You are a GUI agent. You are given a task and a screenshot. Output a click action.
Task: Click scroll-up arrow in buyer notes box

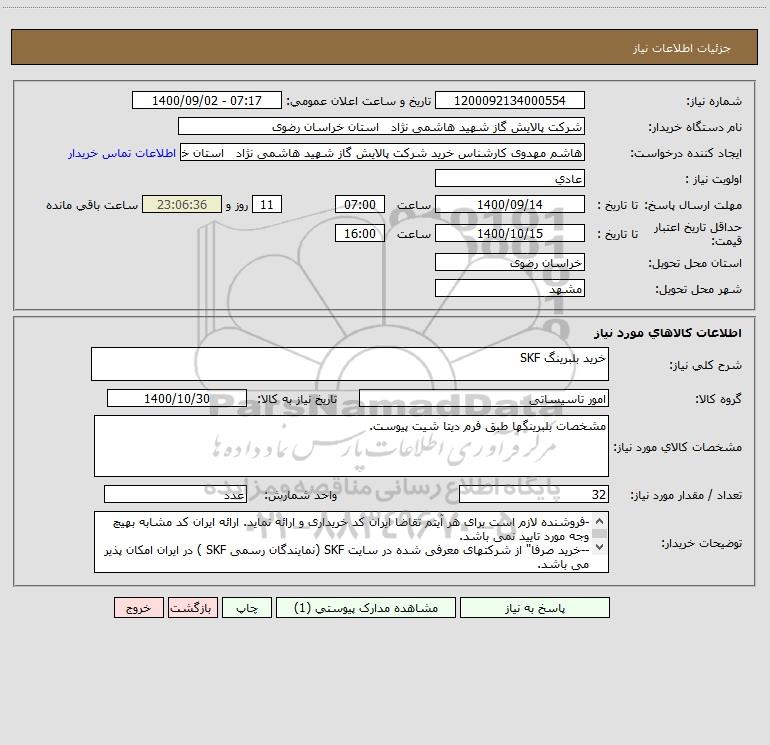click(599, 521)
